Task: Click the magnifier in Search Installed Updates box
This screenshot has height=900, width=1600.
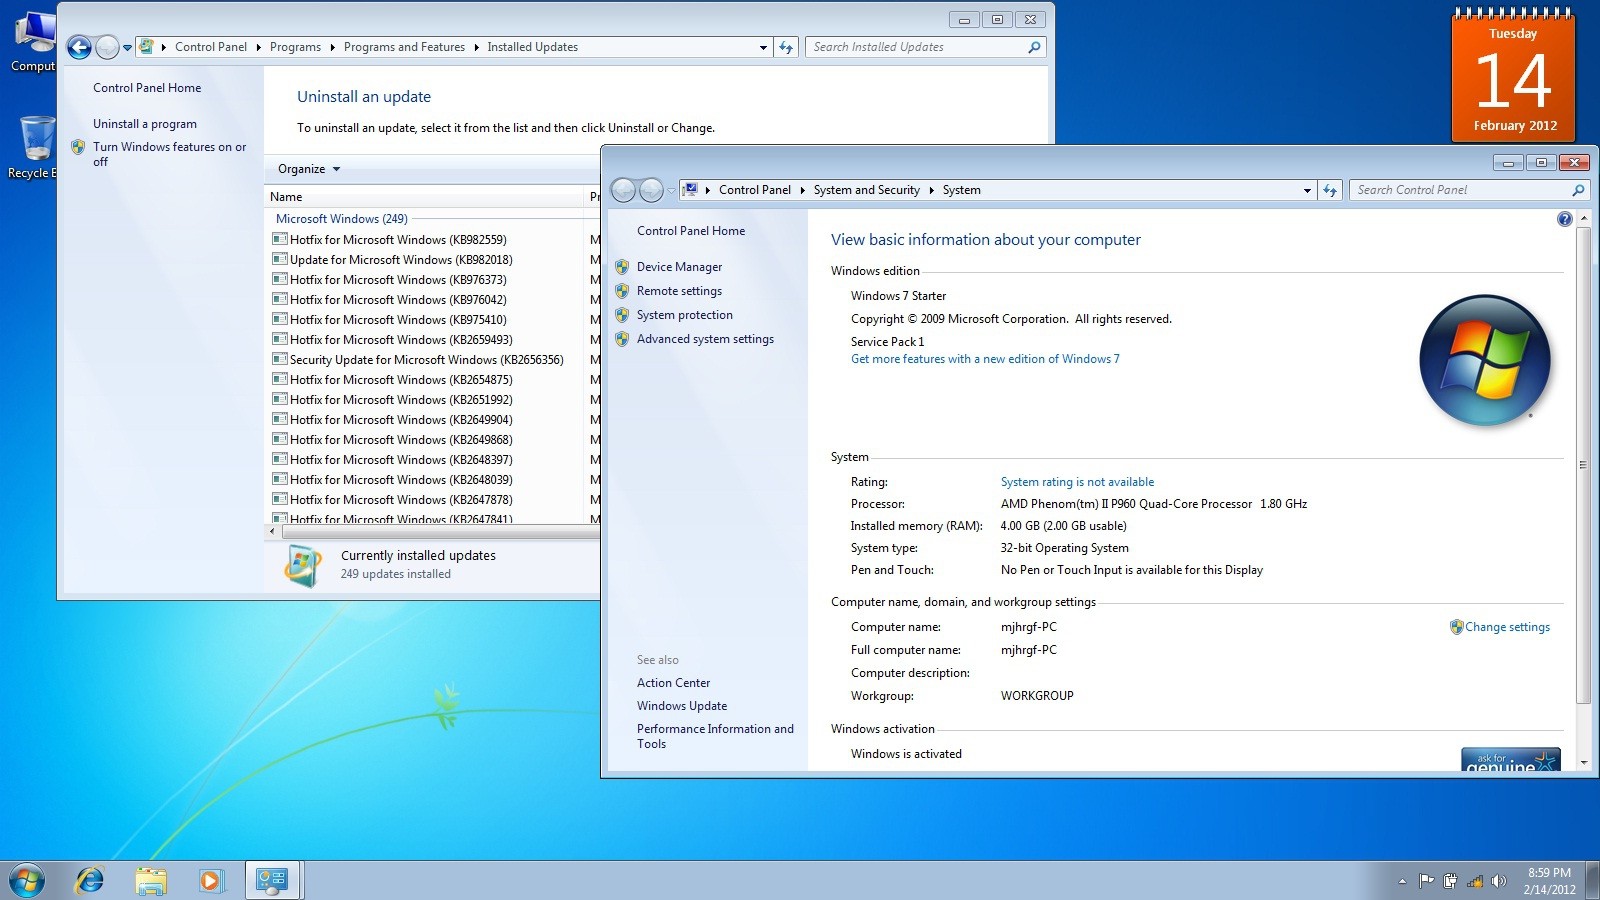Action: 1034,47
